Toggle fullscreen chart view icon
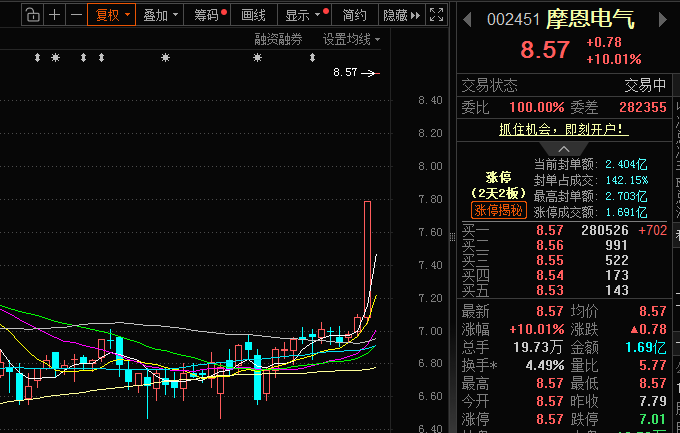 click(x=436, y=15)
